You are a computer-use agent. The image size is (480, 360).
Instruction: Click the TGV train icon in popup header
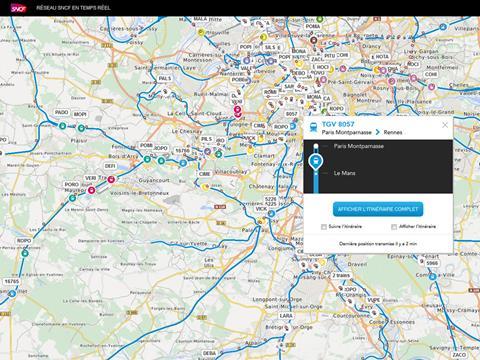[x=313, y=126]
